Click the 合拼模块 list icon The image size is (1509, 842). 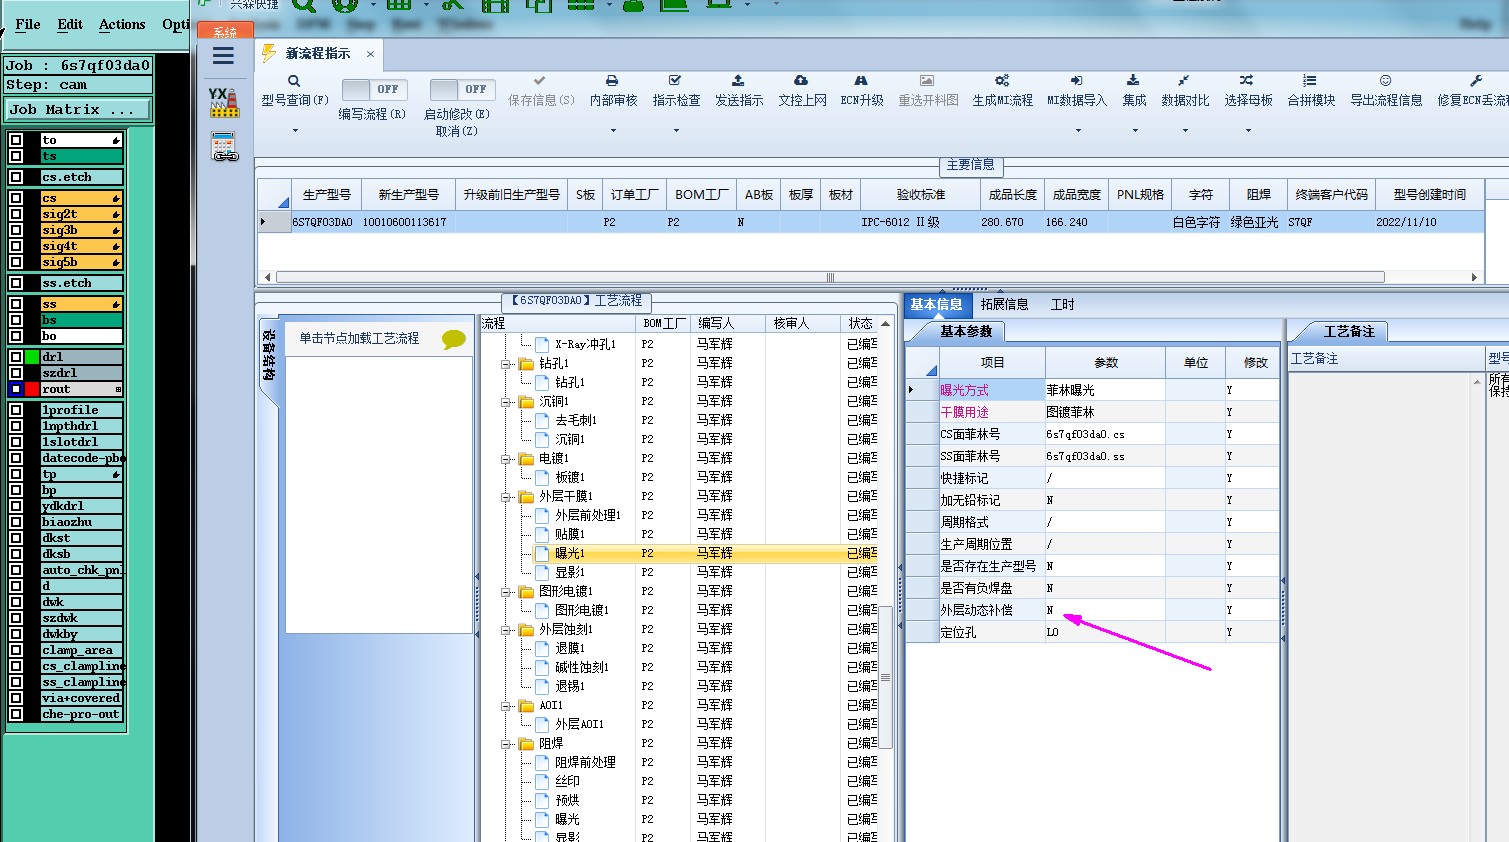pyautogui.click(x=1310, y=80)
